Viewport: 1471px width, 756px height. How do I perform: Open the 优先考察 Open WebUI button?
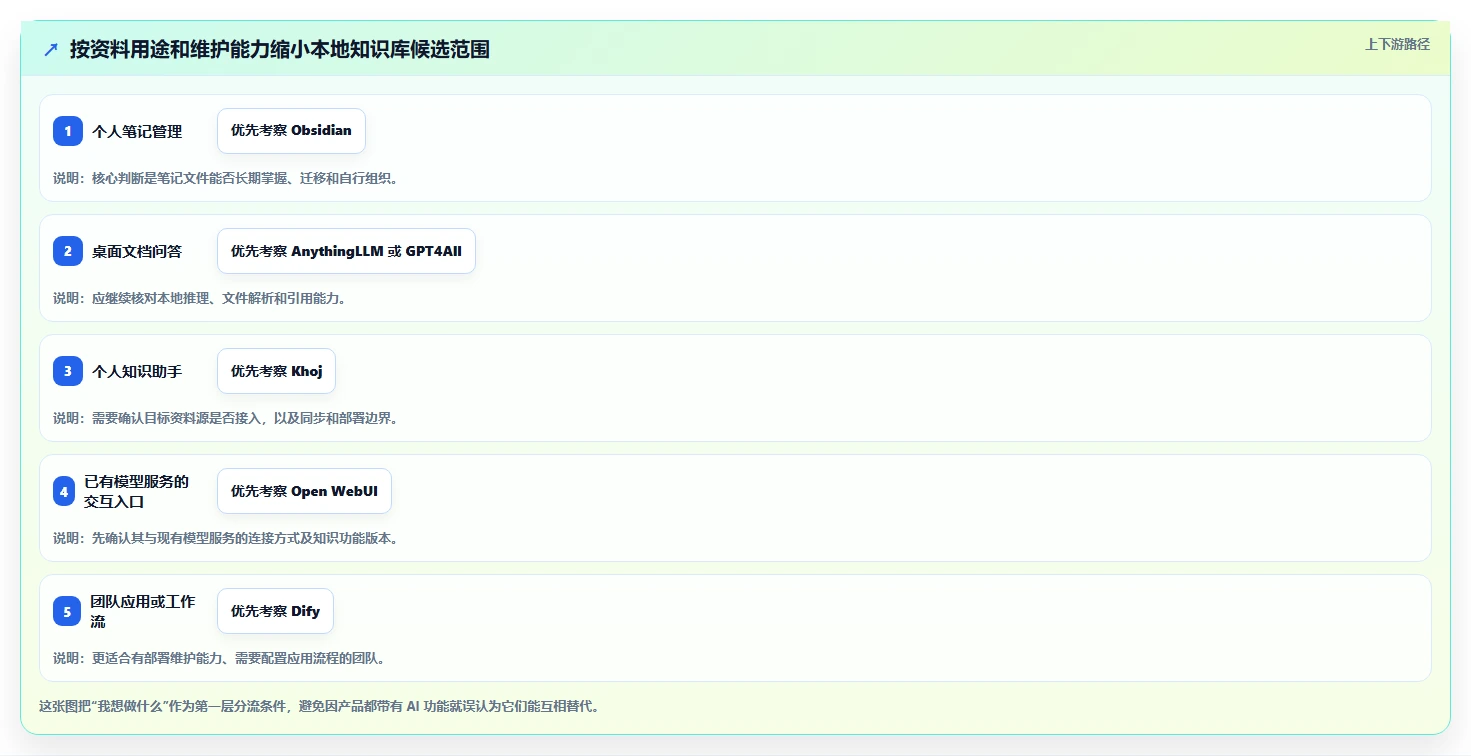click(304, 491)
